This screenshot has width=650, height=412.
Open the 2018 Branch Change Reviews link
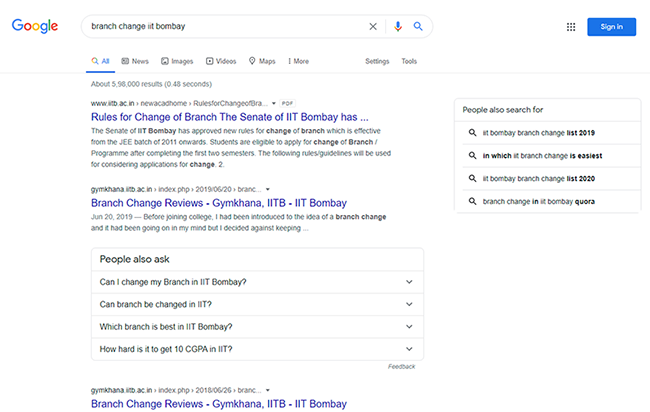tap(219, 404)
